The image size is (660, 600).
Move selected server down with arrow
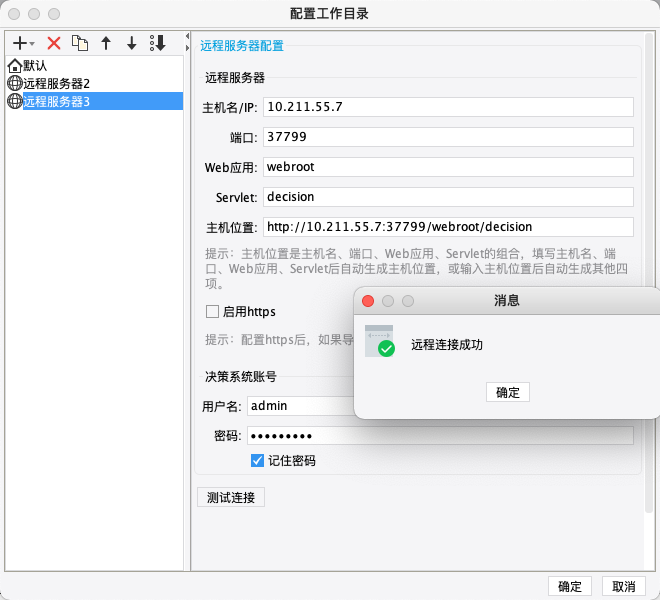coord(131,43)
